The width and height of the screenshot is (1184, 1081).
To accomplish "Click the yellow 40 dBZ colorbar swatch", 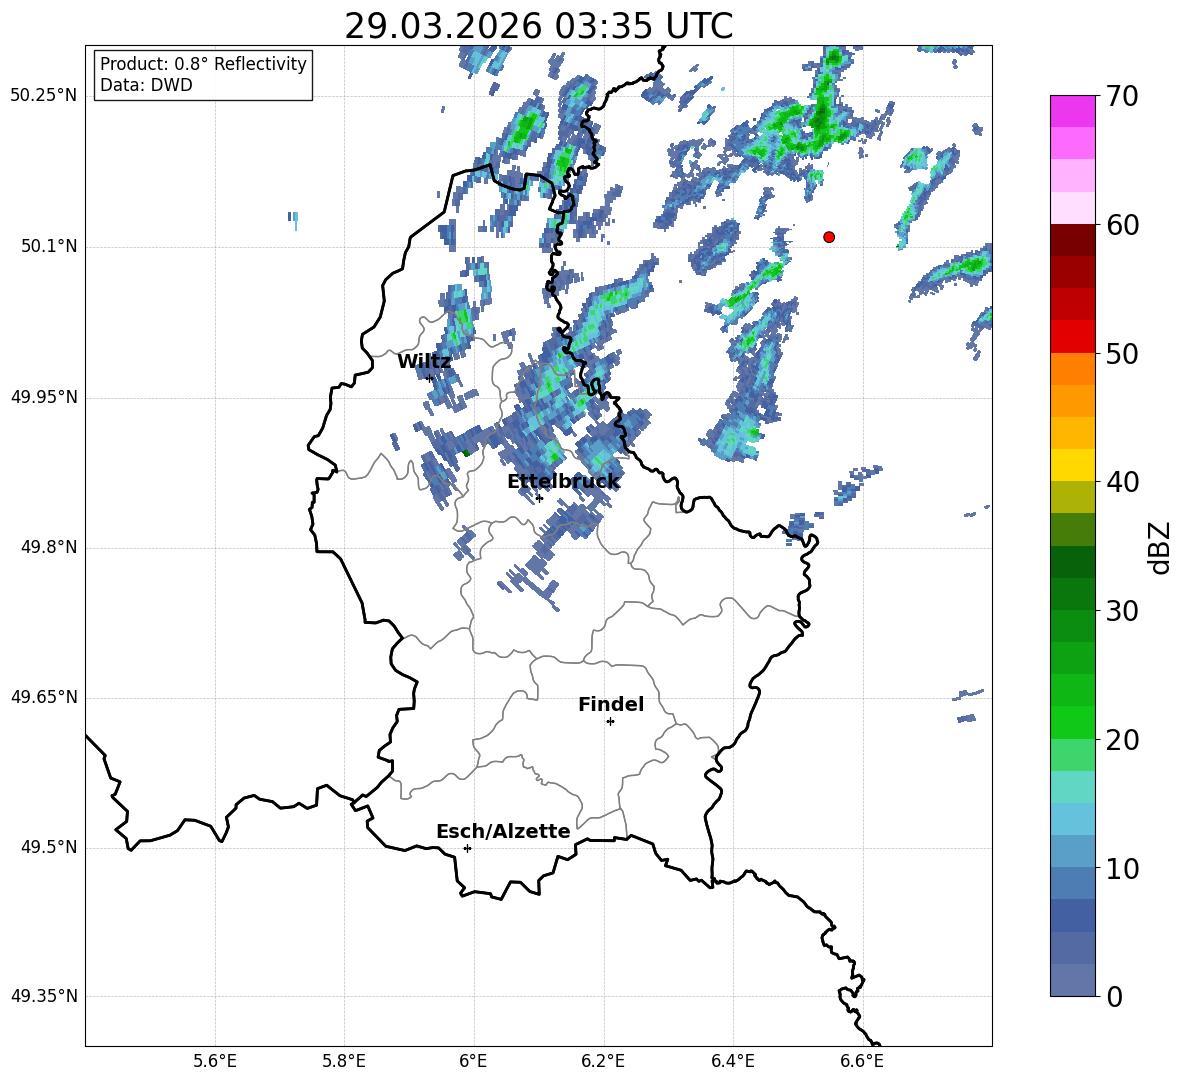I will point(1072,465).
